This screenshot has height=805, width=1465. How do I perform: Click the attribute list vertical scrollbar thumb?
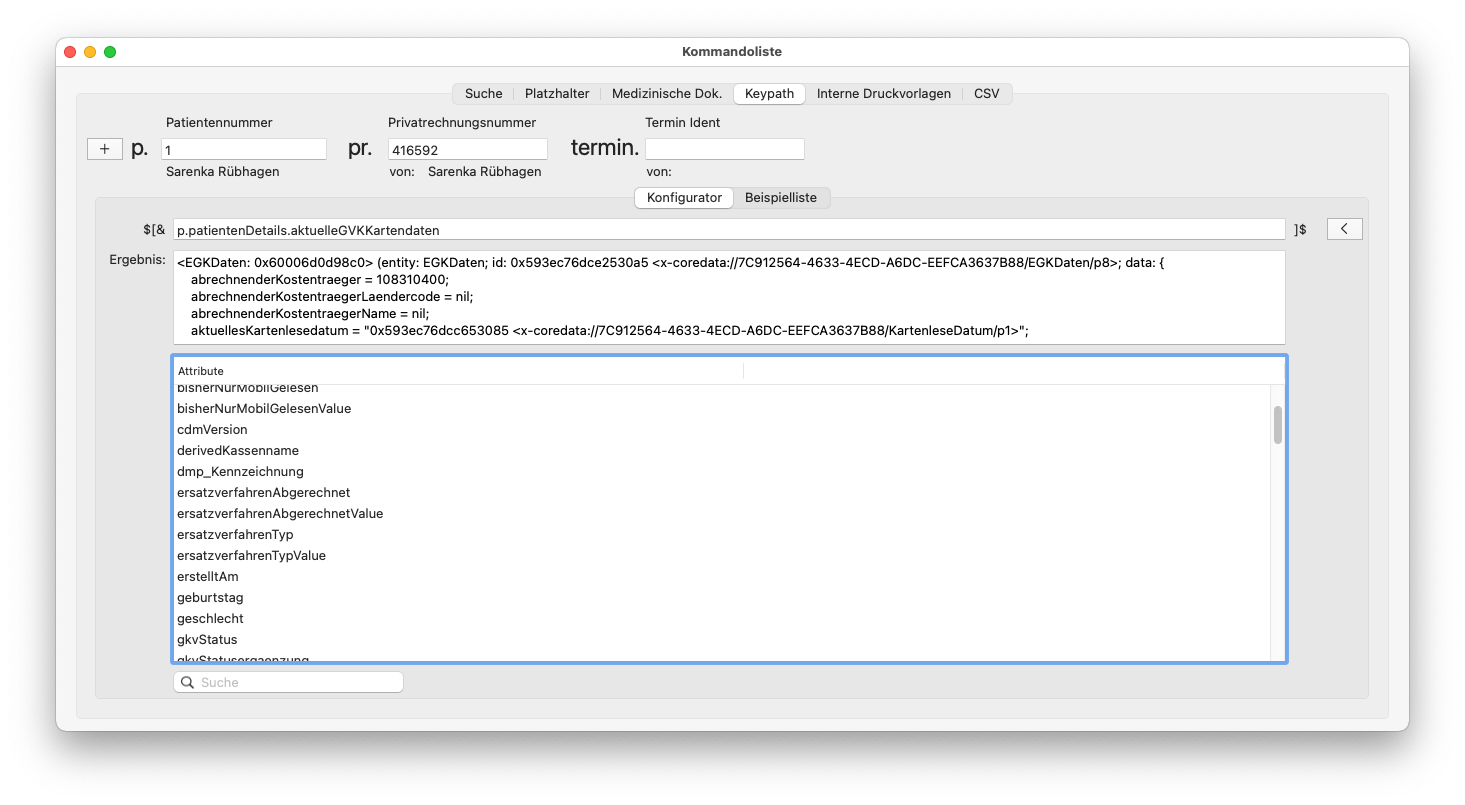point(1278,425)
